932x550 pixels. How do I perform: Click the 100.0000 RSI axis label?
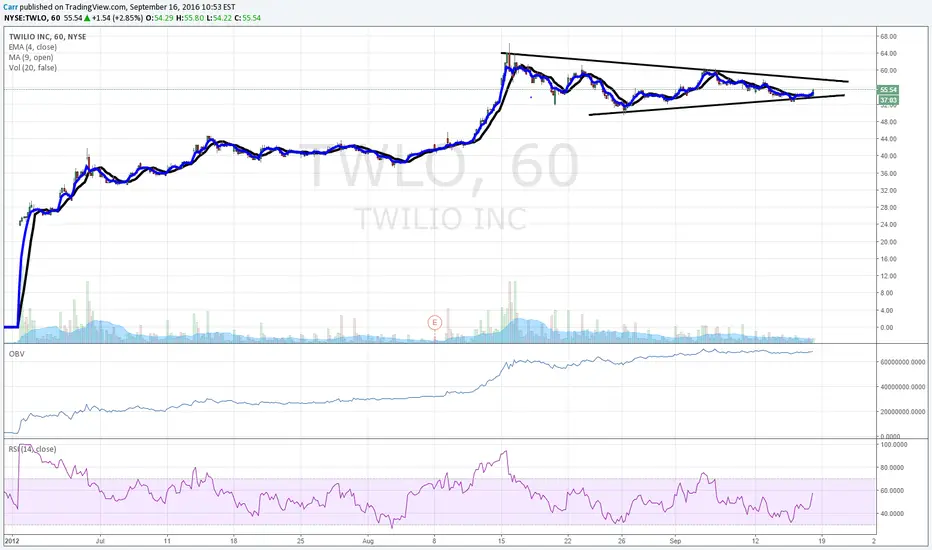coord(893,445)
